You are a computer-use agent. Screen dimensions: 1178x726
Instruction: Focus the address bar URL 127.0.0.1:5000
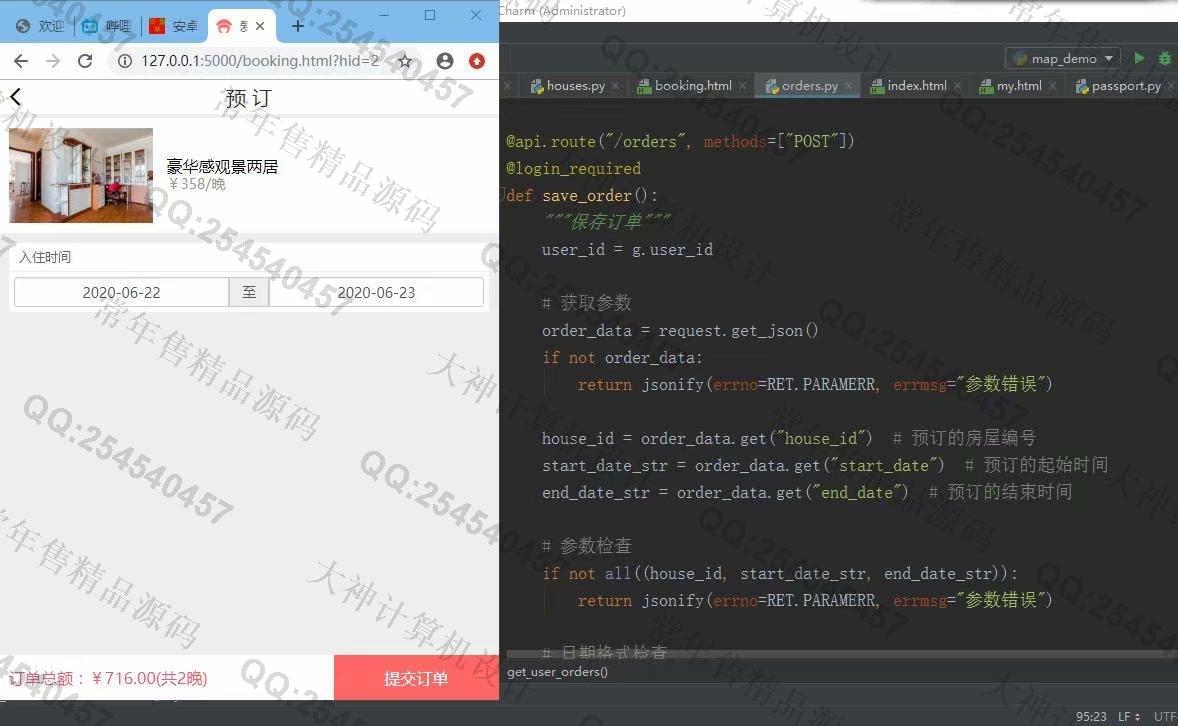coord(260,61)
